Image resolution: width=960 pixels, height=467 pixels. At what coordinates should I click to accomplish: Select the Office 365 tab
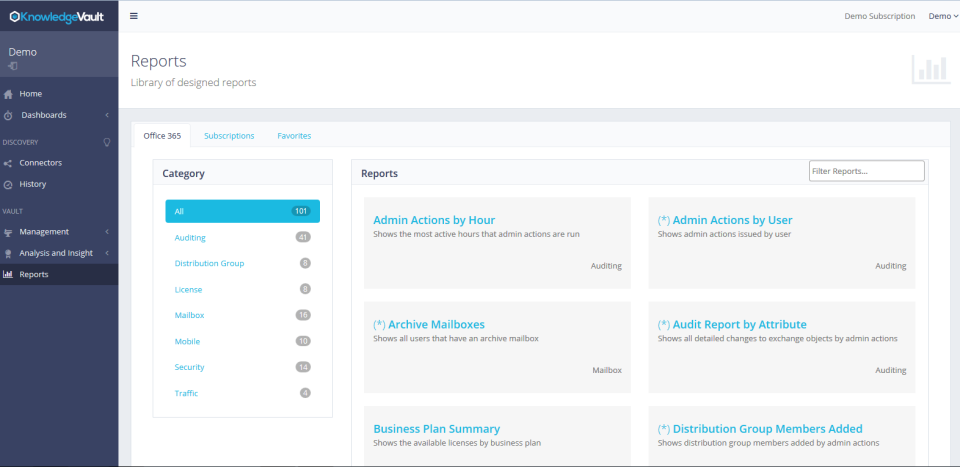[162, 136]
